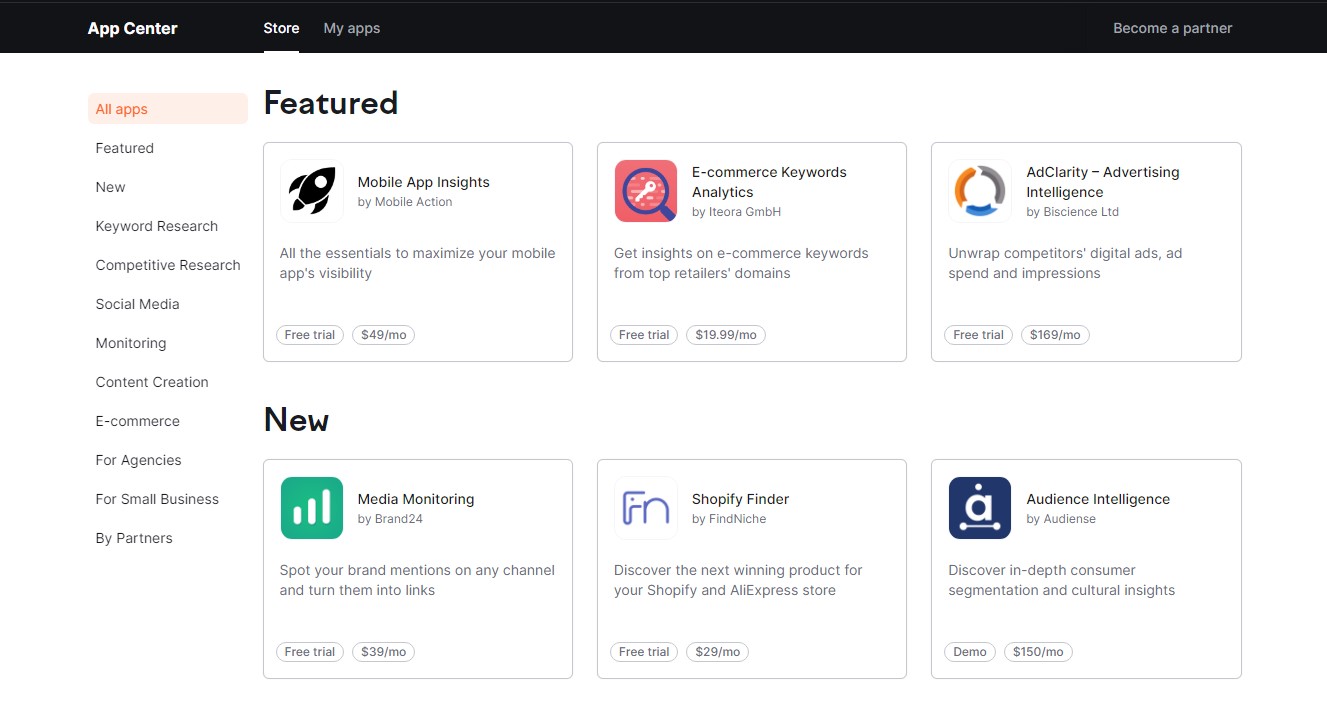Open the Competitive Research category
This screenshot has height=718, width=1327.
tap(168, 265)
